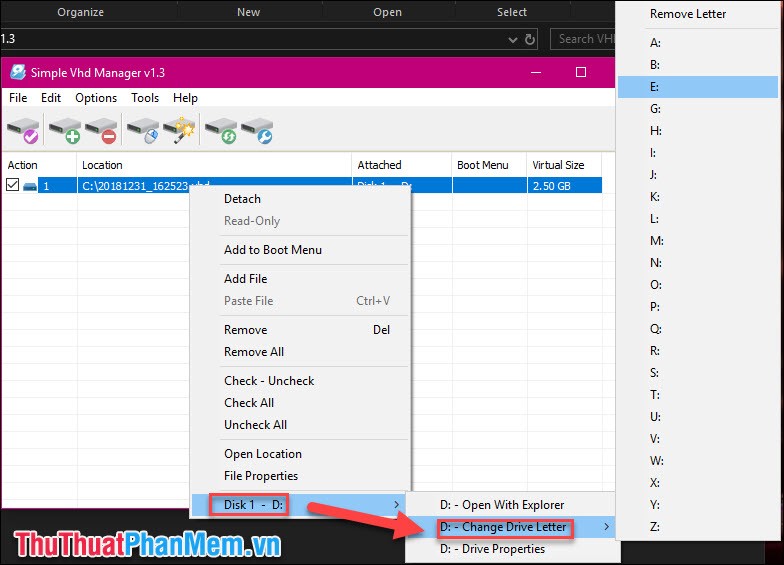Select drive letter M:

(x=698, y=241)
